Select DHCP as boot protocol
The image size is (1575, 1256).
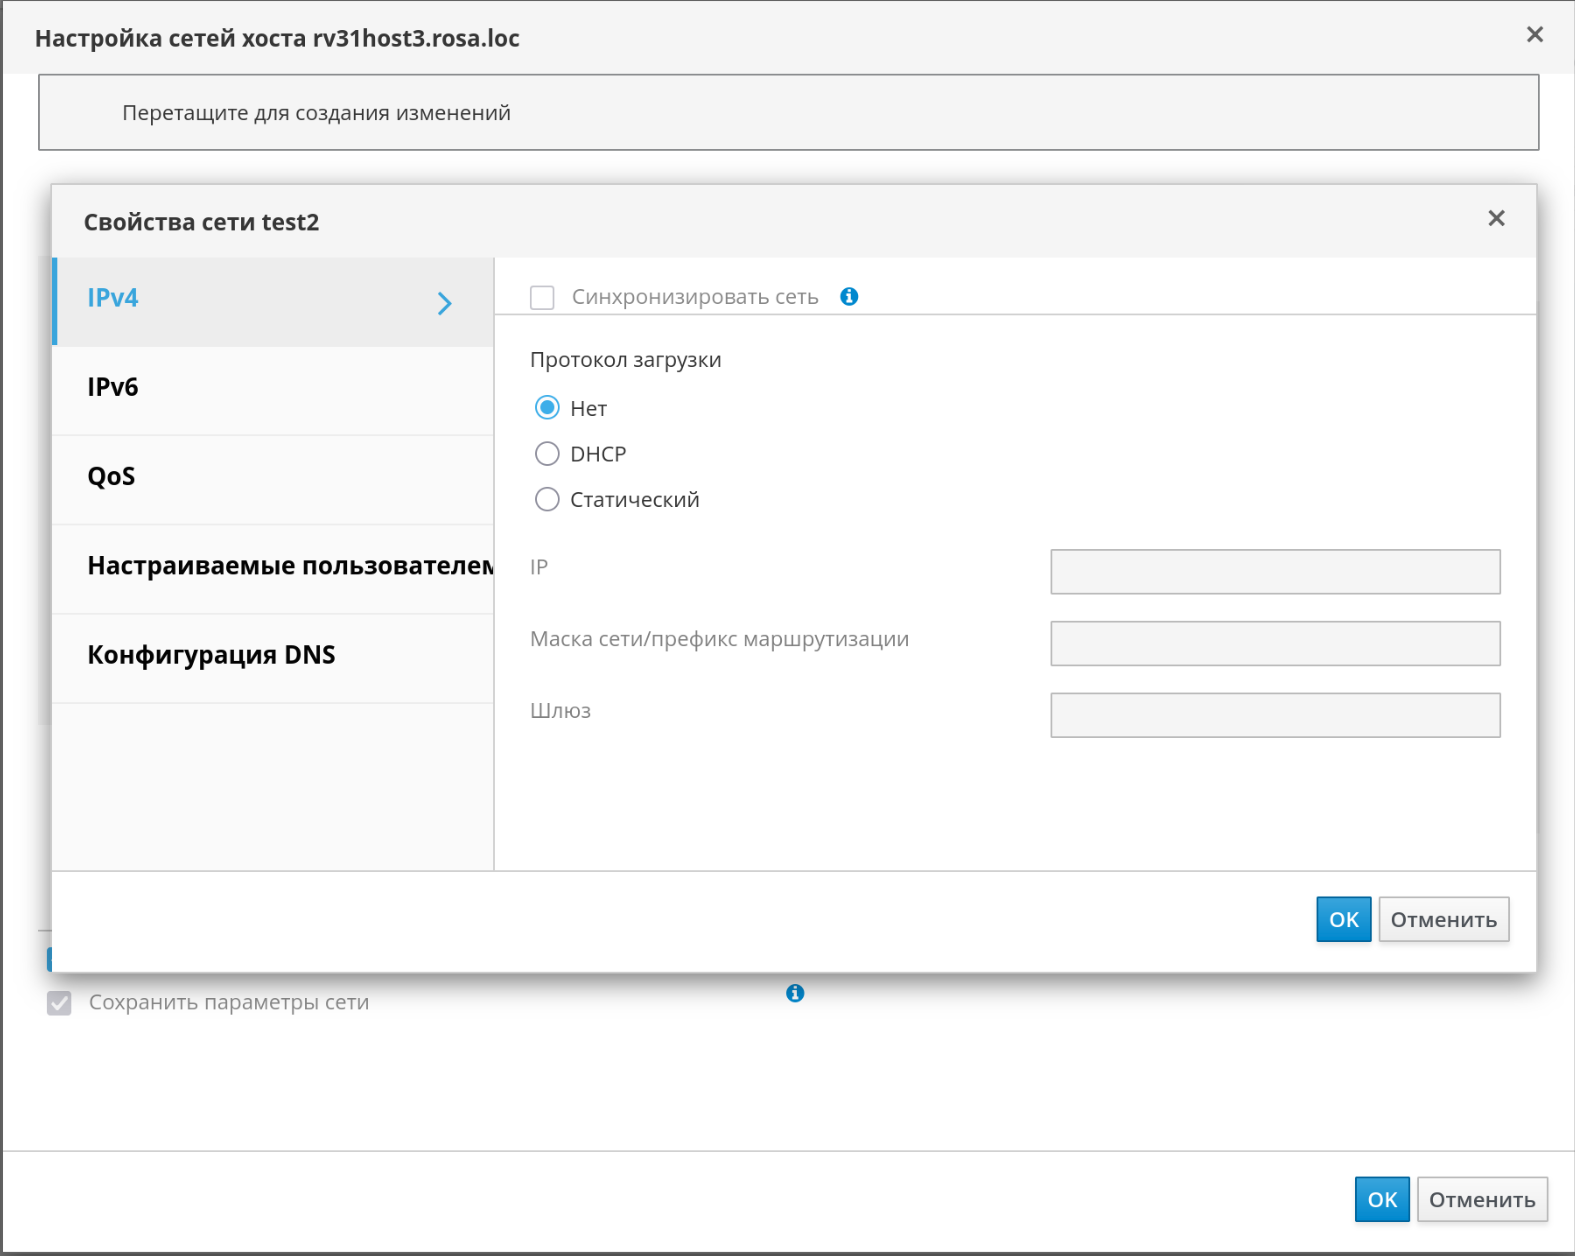(x=547, y=454)
